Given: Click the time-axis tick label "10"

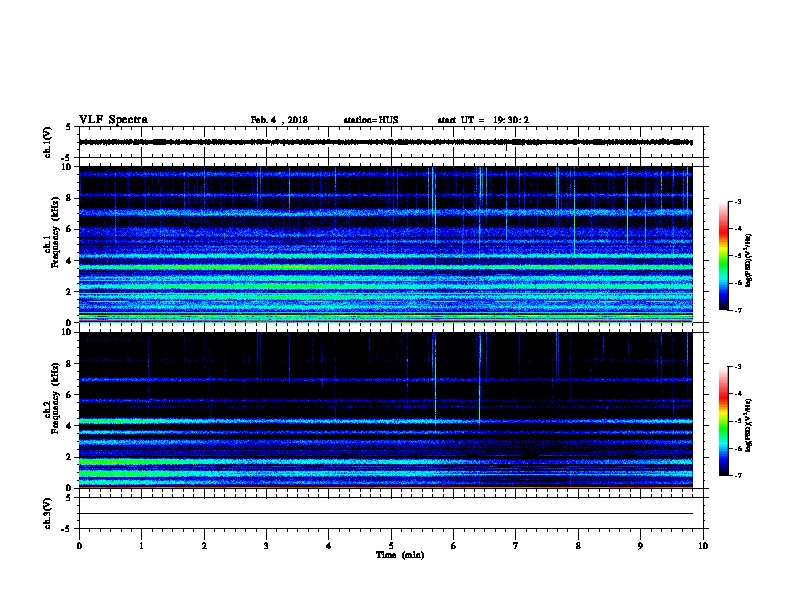Looking at the screenshot, I should (x=703, y=546).
